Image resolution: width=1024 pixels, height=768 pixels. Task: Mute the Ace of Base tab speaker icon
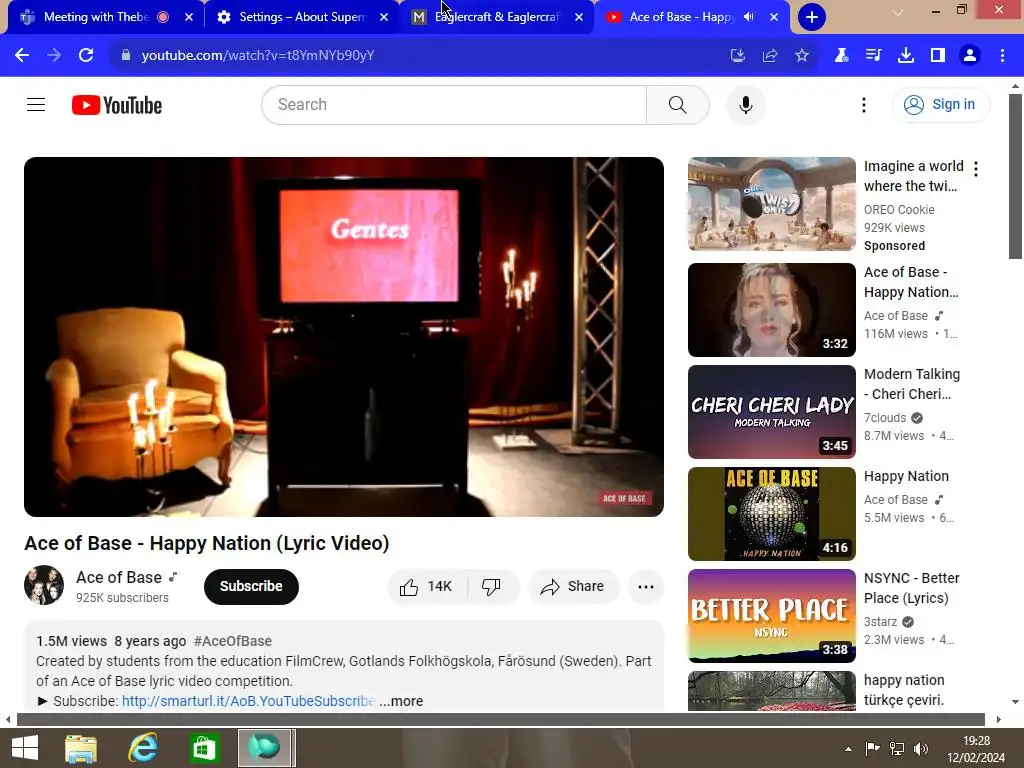click(749, 17)
